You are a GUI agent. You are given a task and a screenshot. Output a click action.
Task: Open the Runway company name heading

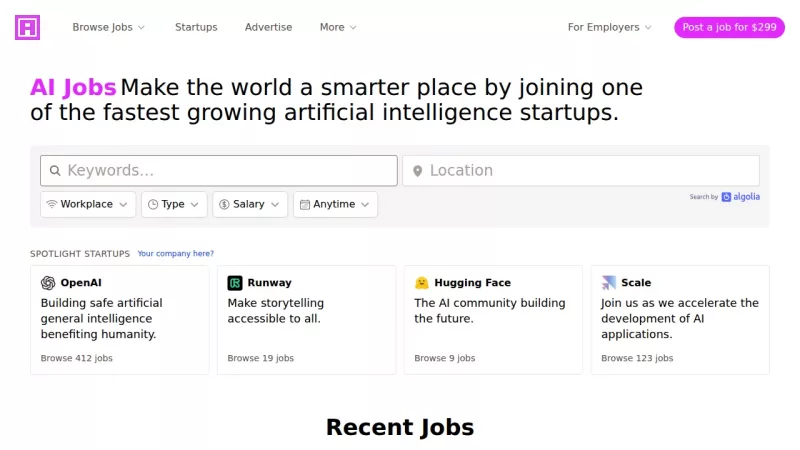pos(269,283)
